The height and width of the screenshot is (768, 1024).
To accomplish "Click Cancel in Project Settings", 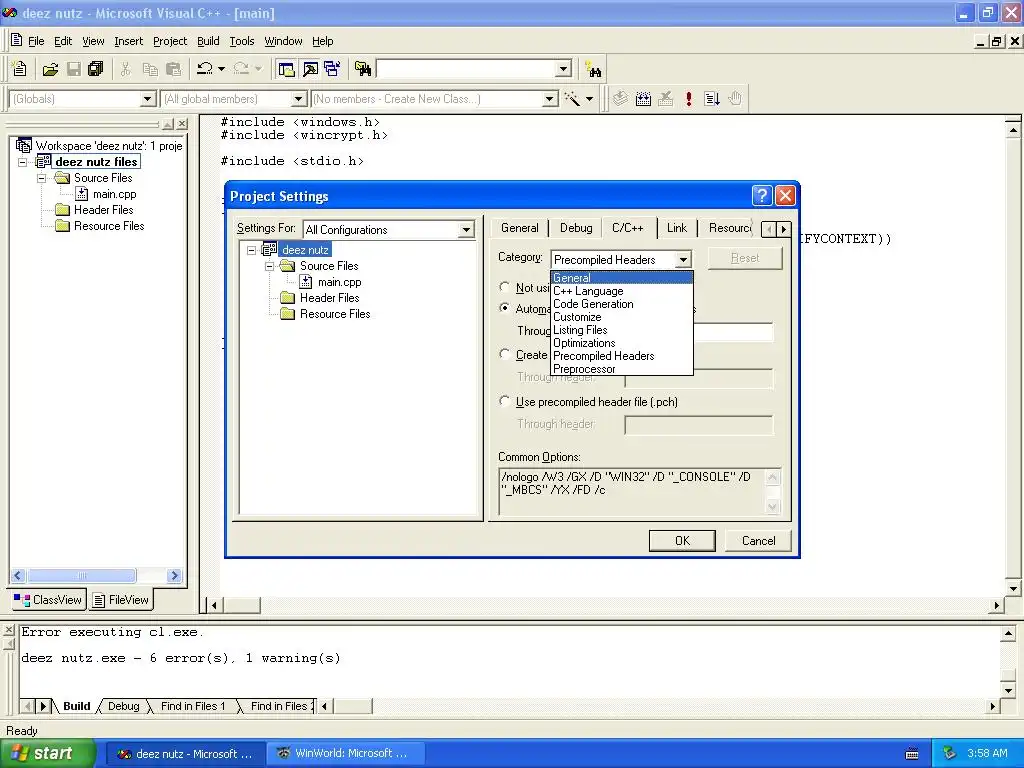I will coord(758,541).
